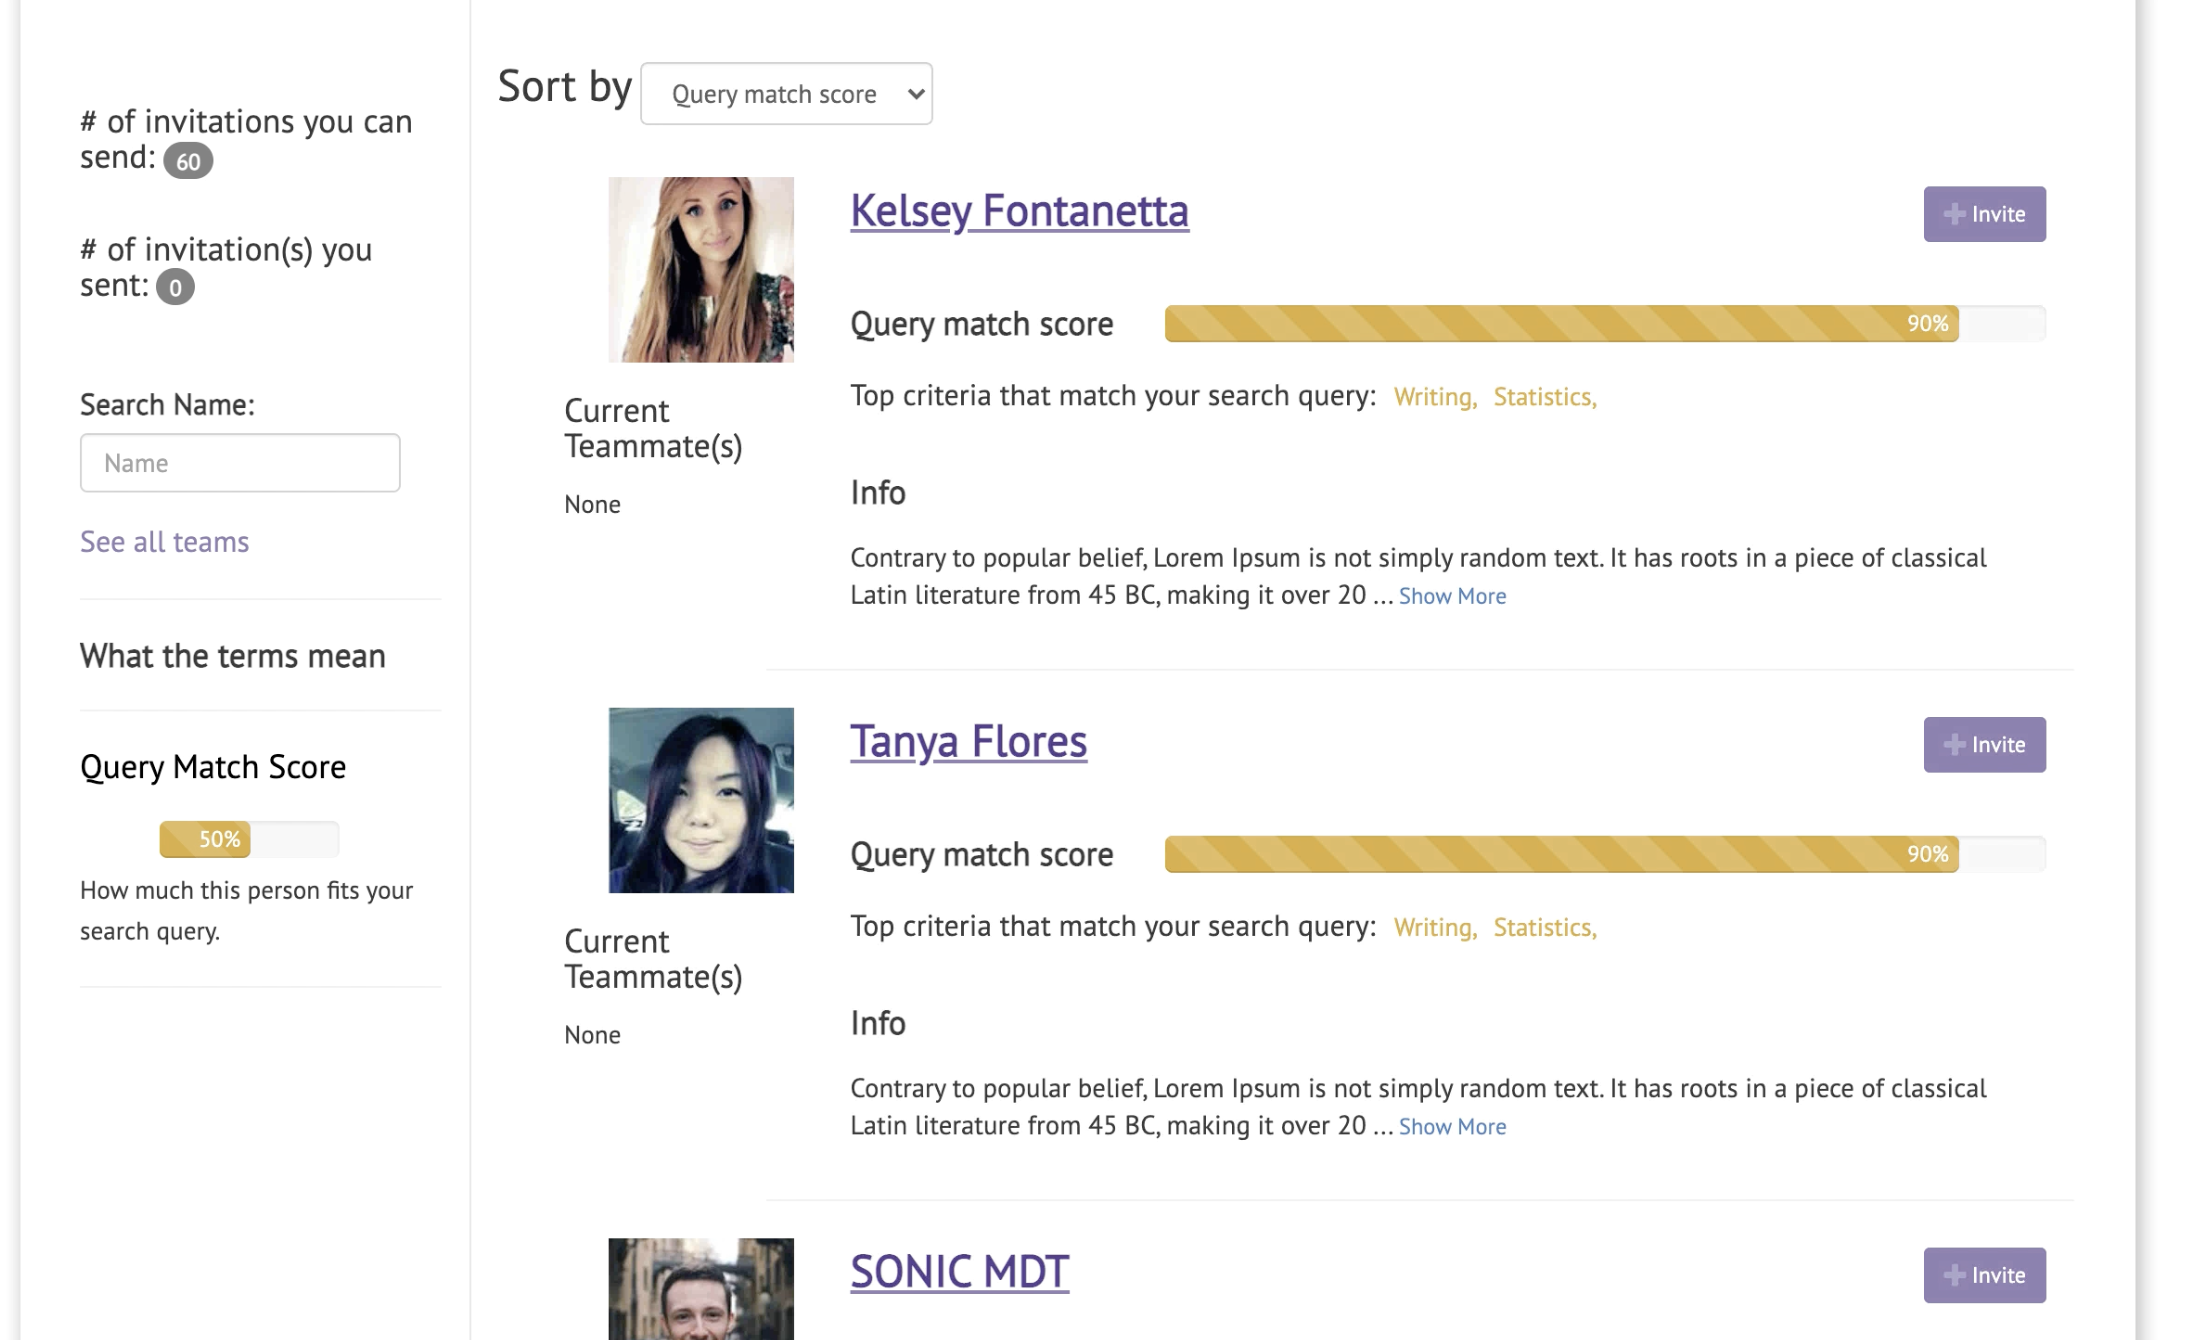Click SONIC MDT's profile photo
The height and width of the screenshot is (1340, 2186).
pos(701,1289)
